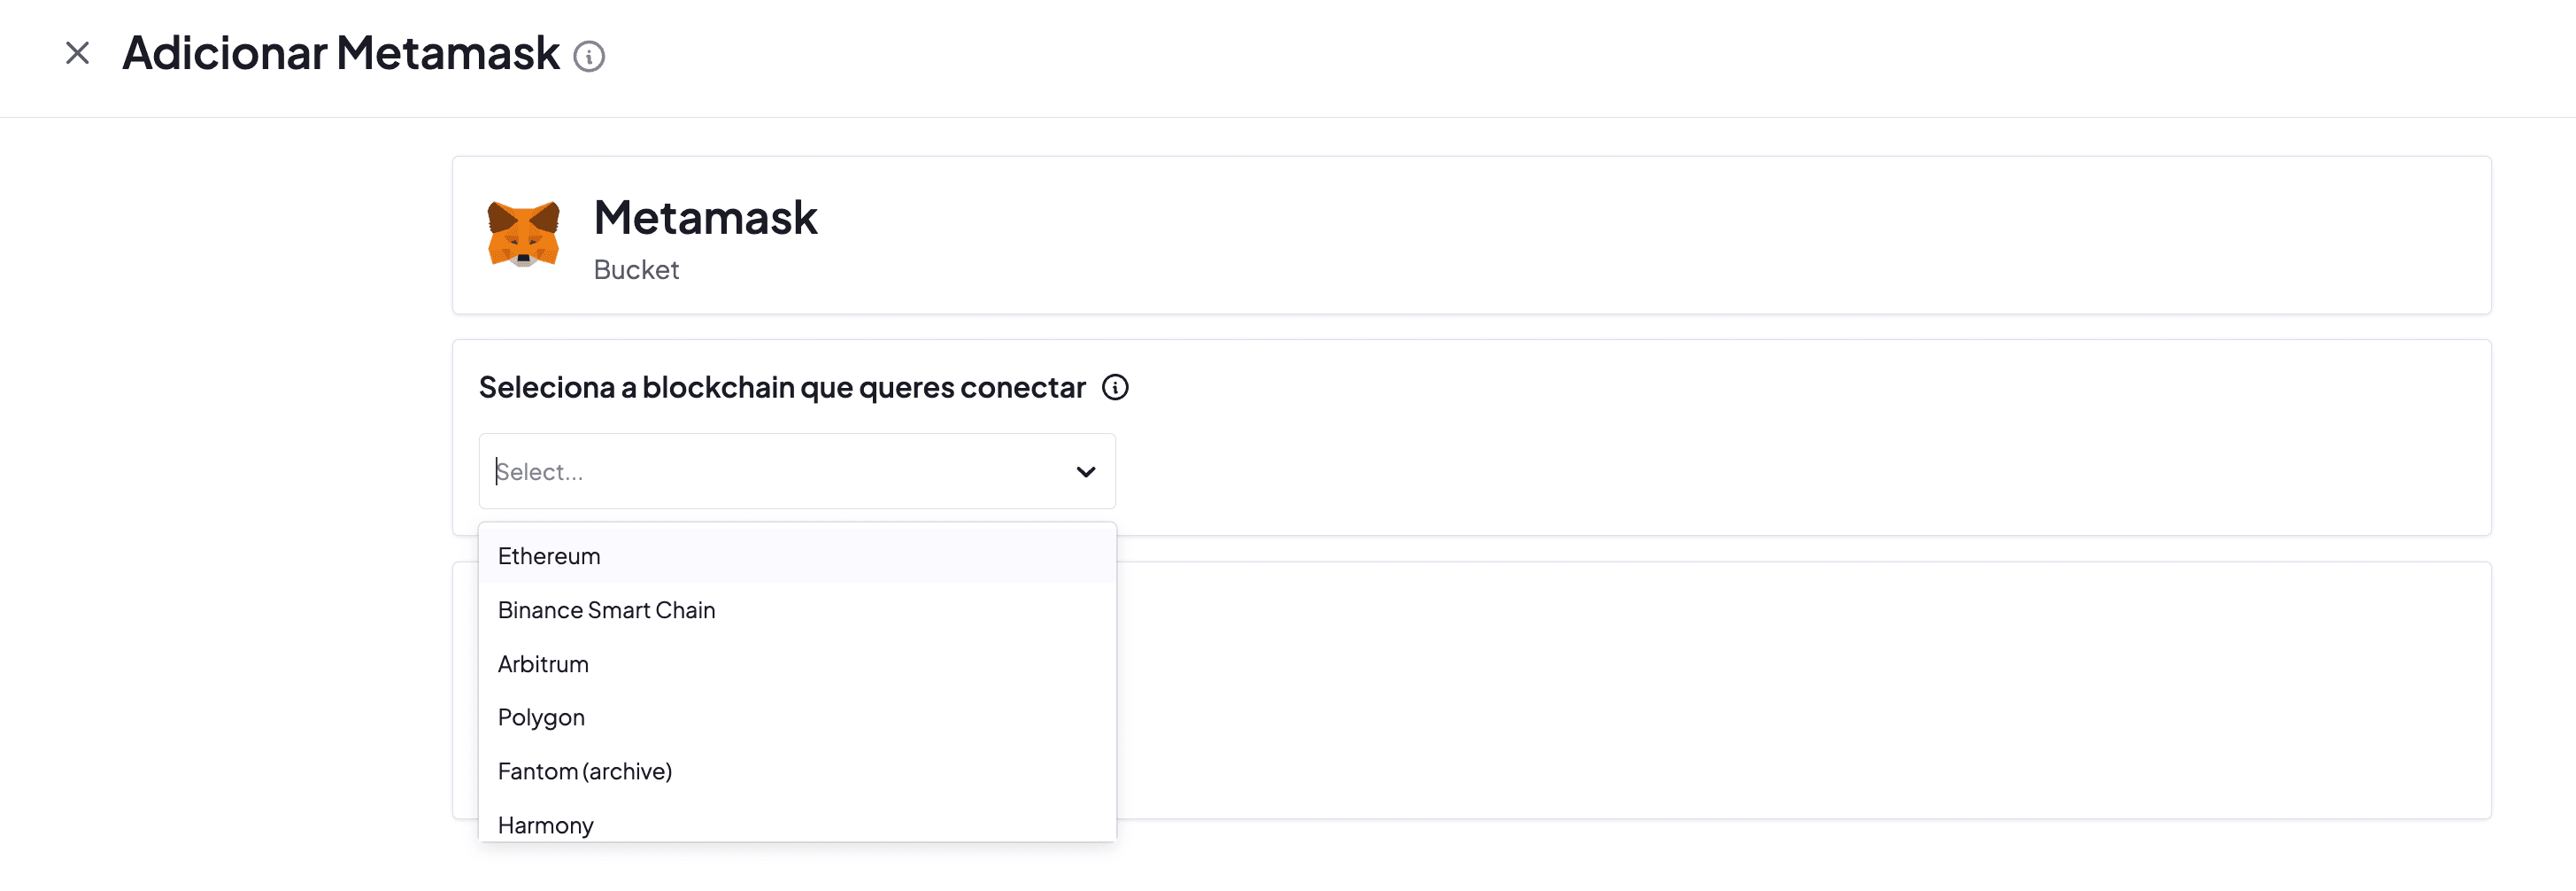Image resolution: width=2576 pixels, height=891 pixels.
Task: Select the Arbitrum network option
Action: point(543,663)
